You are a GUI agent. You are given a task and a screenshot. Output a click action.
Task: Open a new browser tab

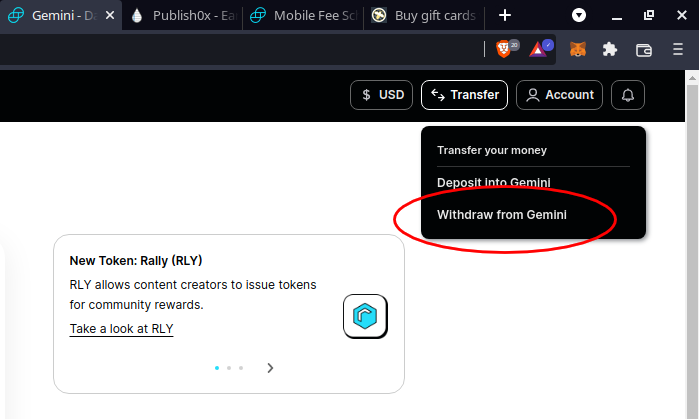[505, 15]
